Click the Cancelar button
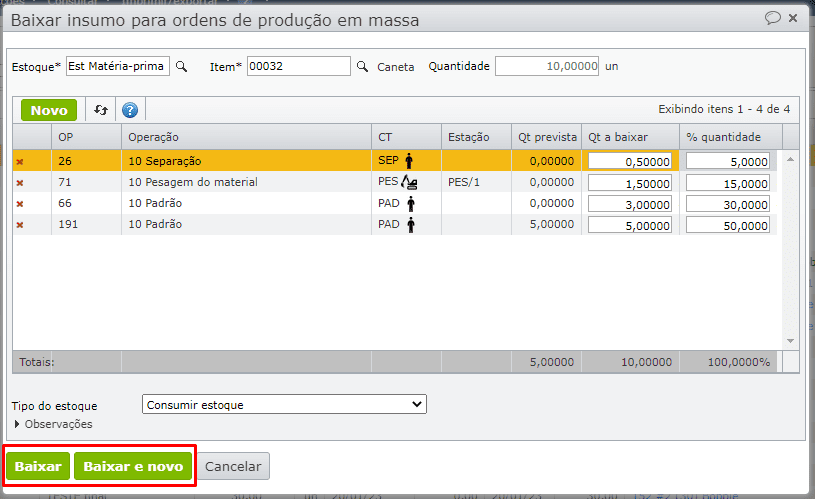This screenshot has width=815, height=499. tap(233, 466)
